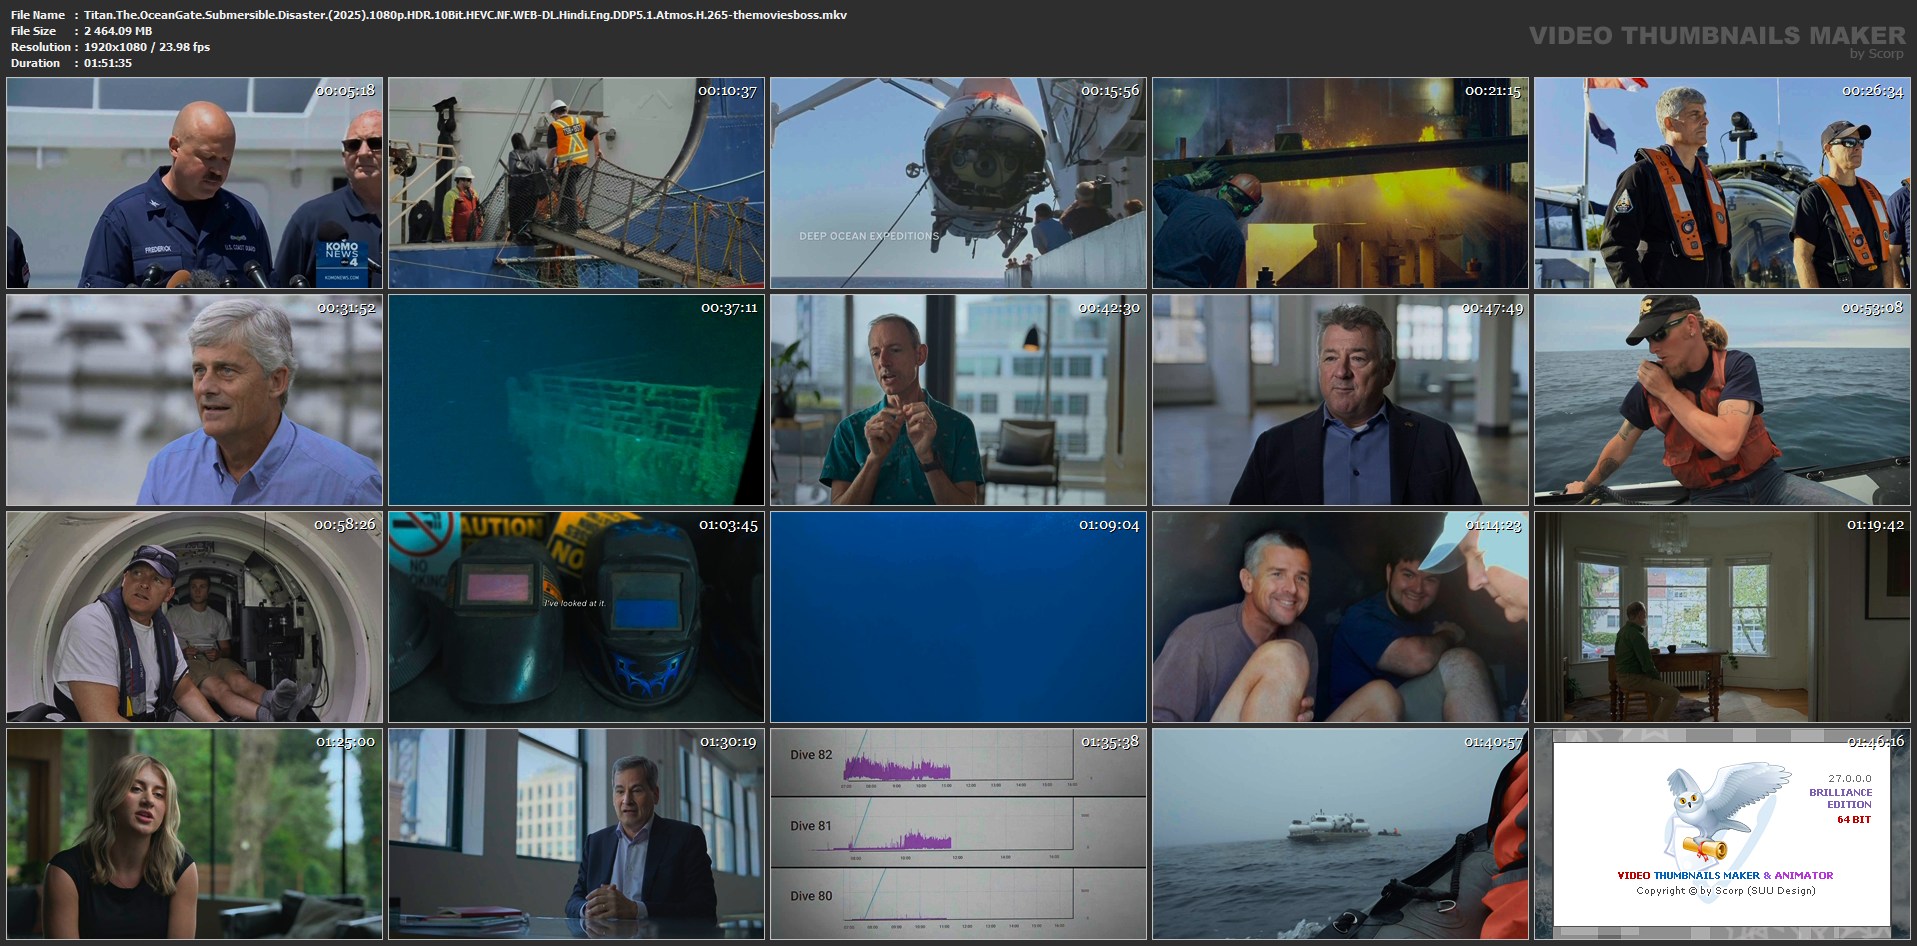The height and width of the screenshot is (946, 1917).
Task: Click the 'Video Thumbnails Maker & Animator' text
Action: coord(1725,875)
